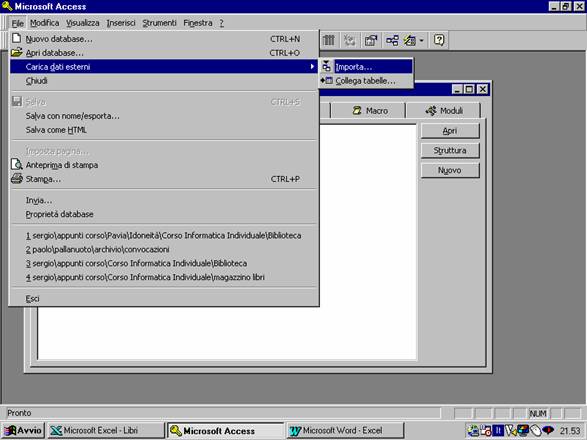Select Chiudi in the File menu
Image resolution: width=587 pixels, height=440 pixels.
tap(164, 81)
